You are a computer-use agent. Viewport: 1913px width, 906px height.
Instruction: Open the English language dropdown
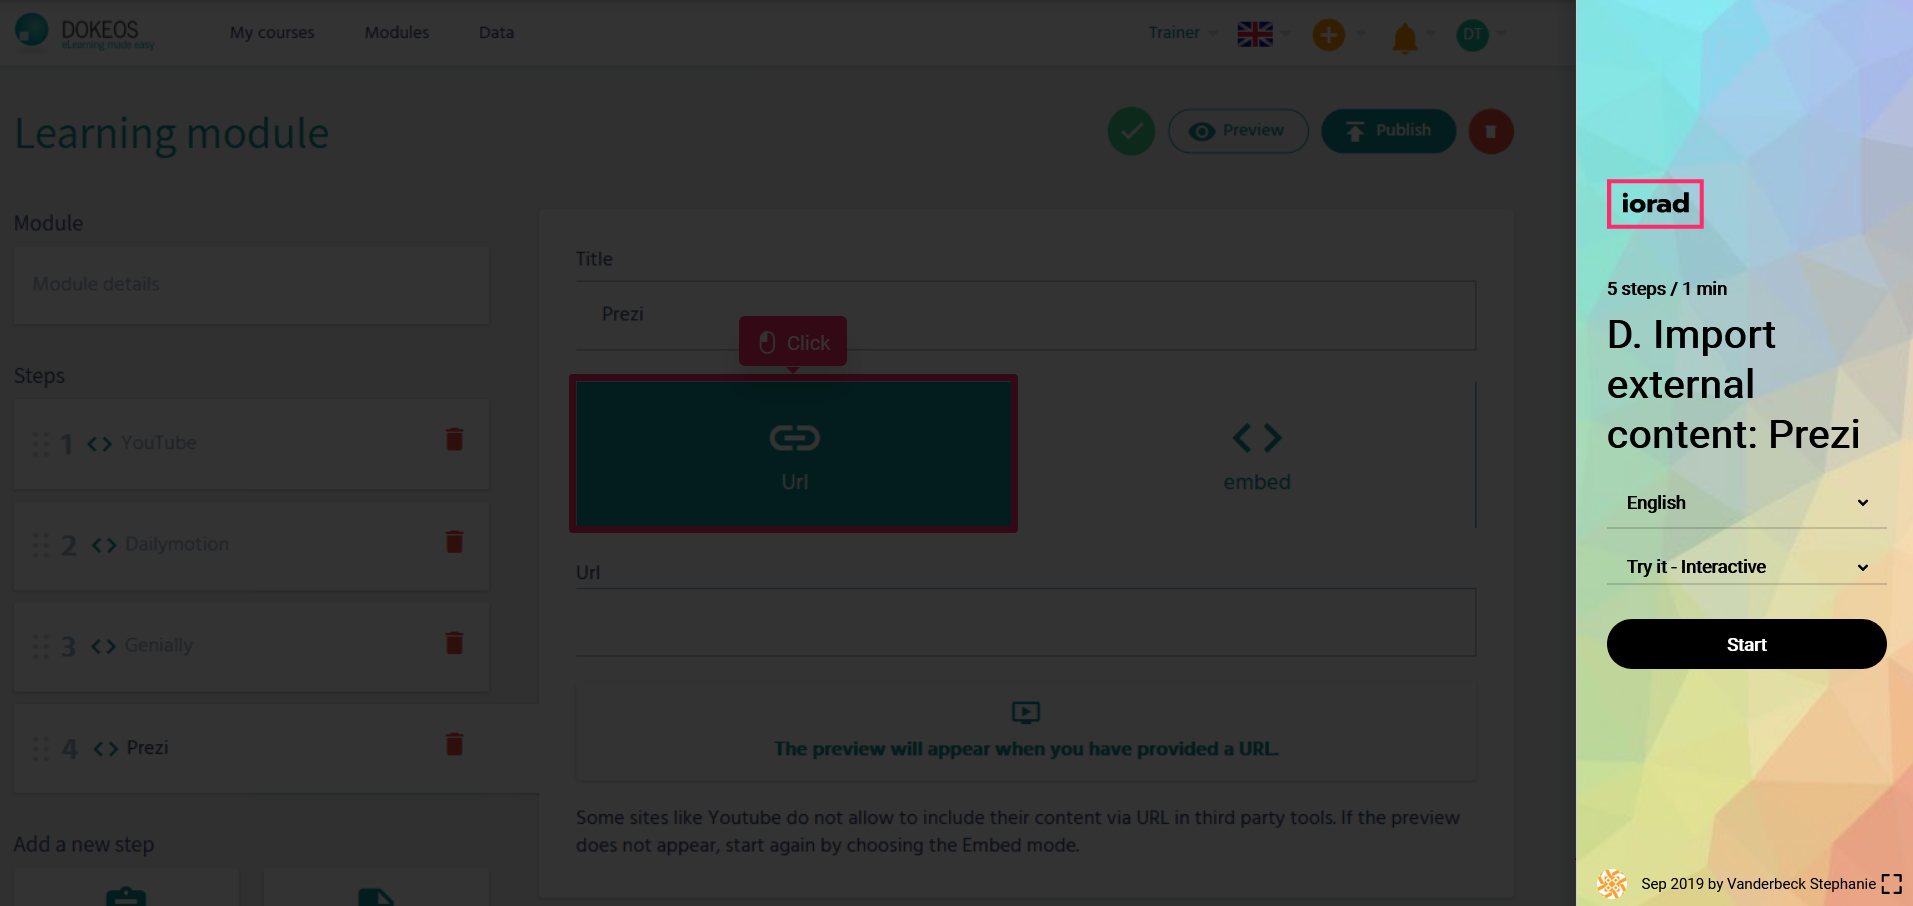tap(1746, 503)
